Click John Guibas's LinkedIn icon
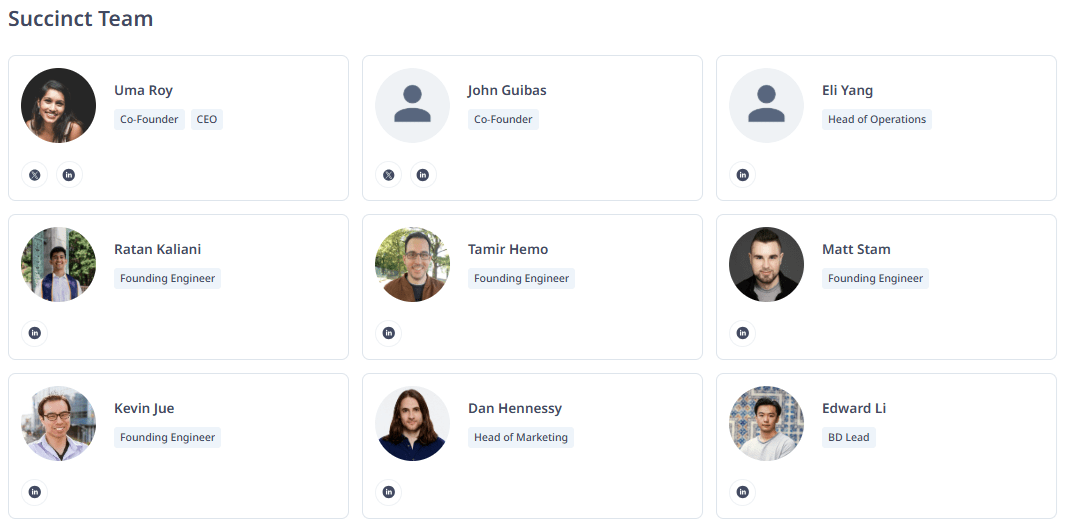 tap(423, 175)
